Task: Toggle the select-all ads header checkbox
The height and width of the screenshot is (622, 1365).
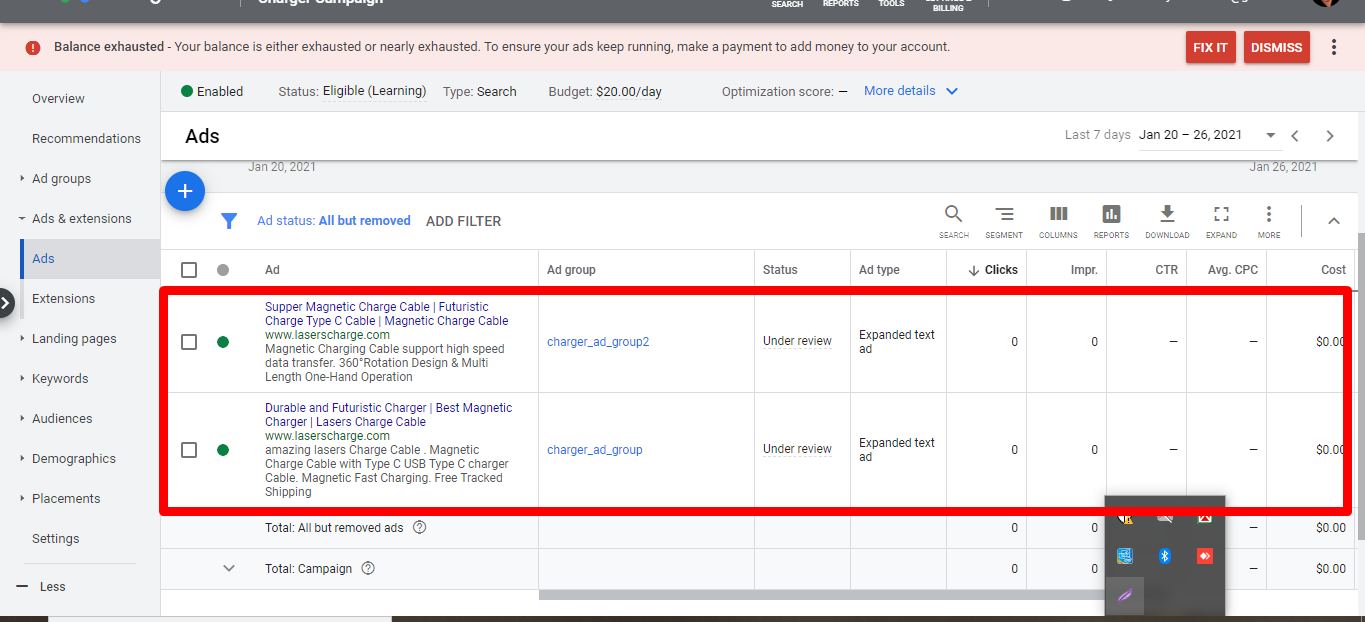Action: 189,270
